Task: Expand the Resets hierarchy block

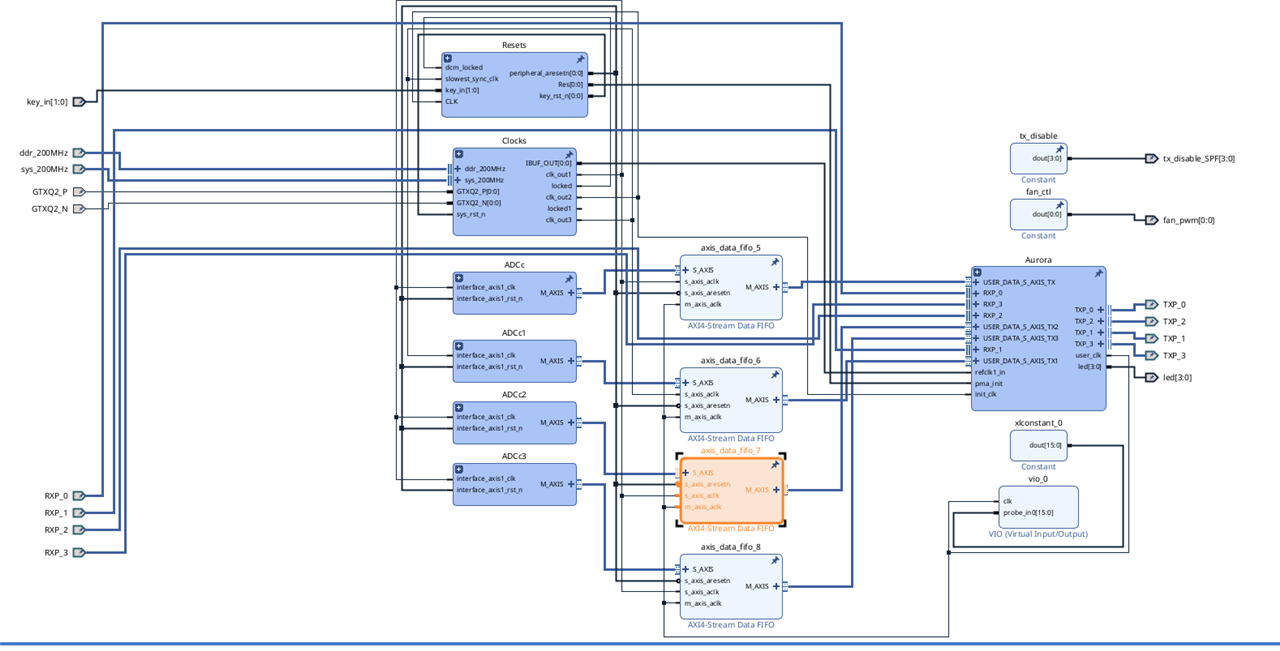Action: coord(448,59)
